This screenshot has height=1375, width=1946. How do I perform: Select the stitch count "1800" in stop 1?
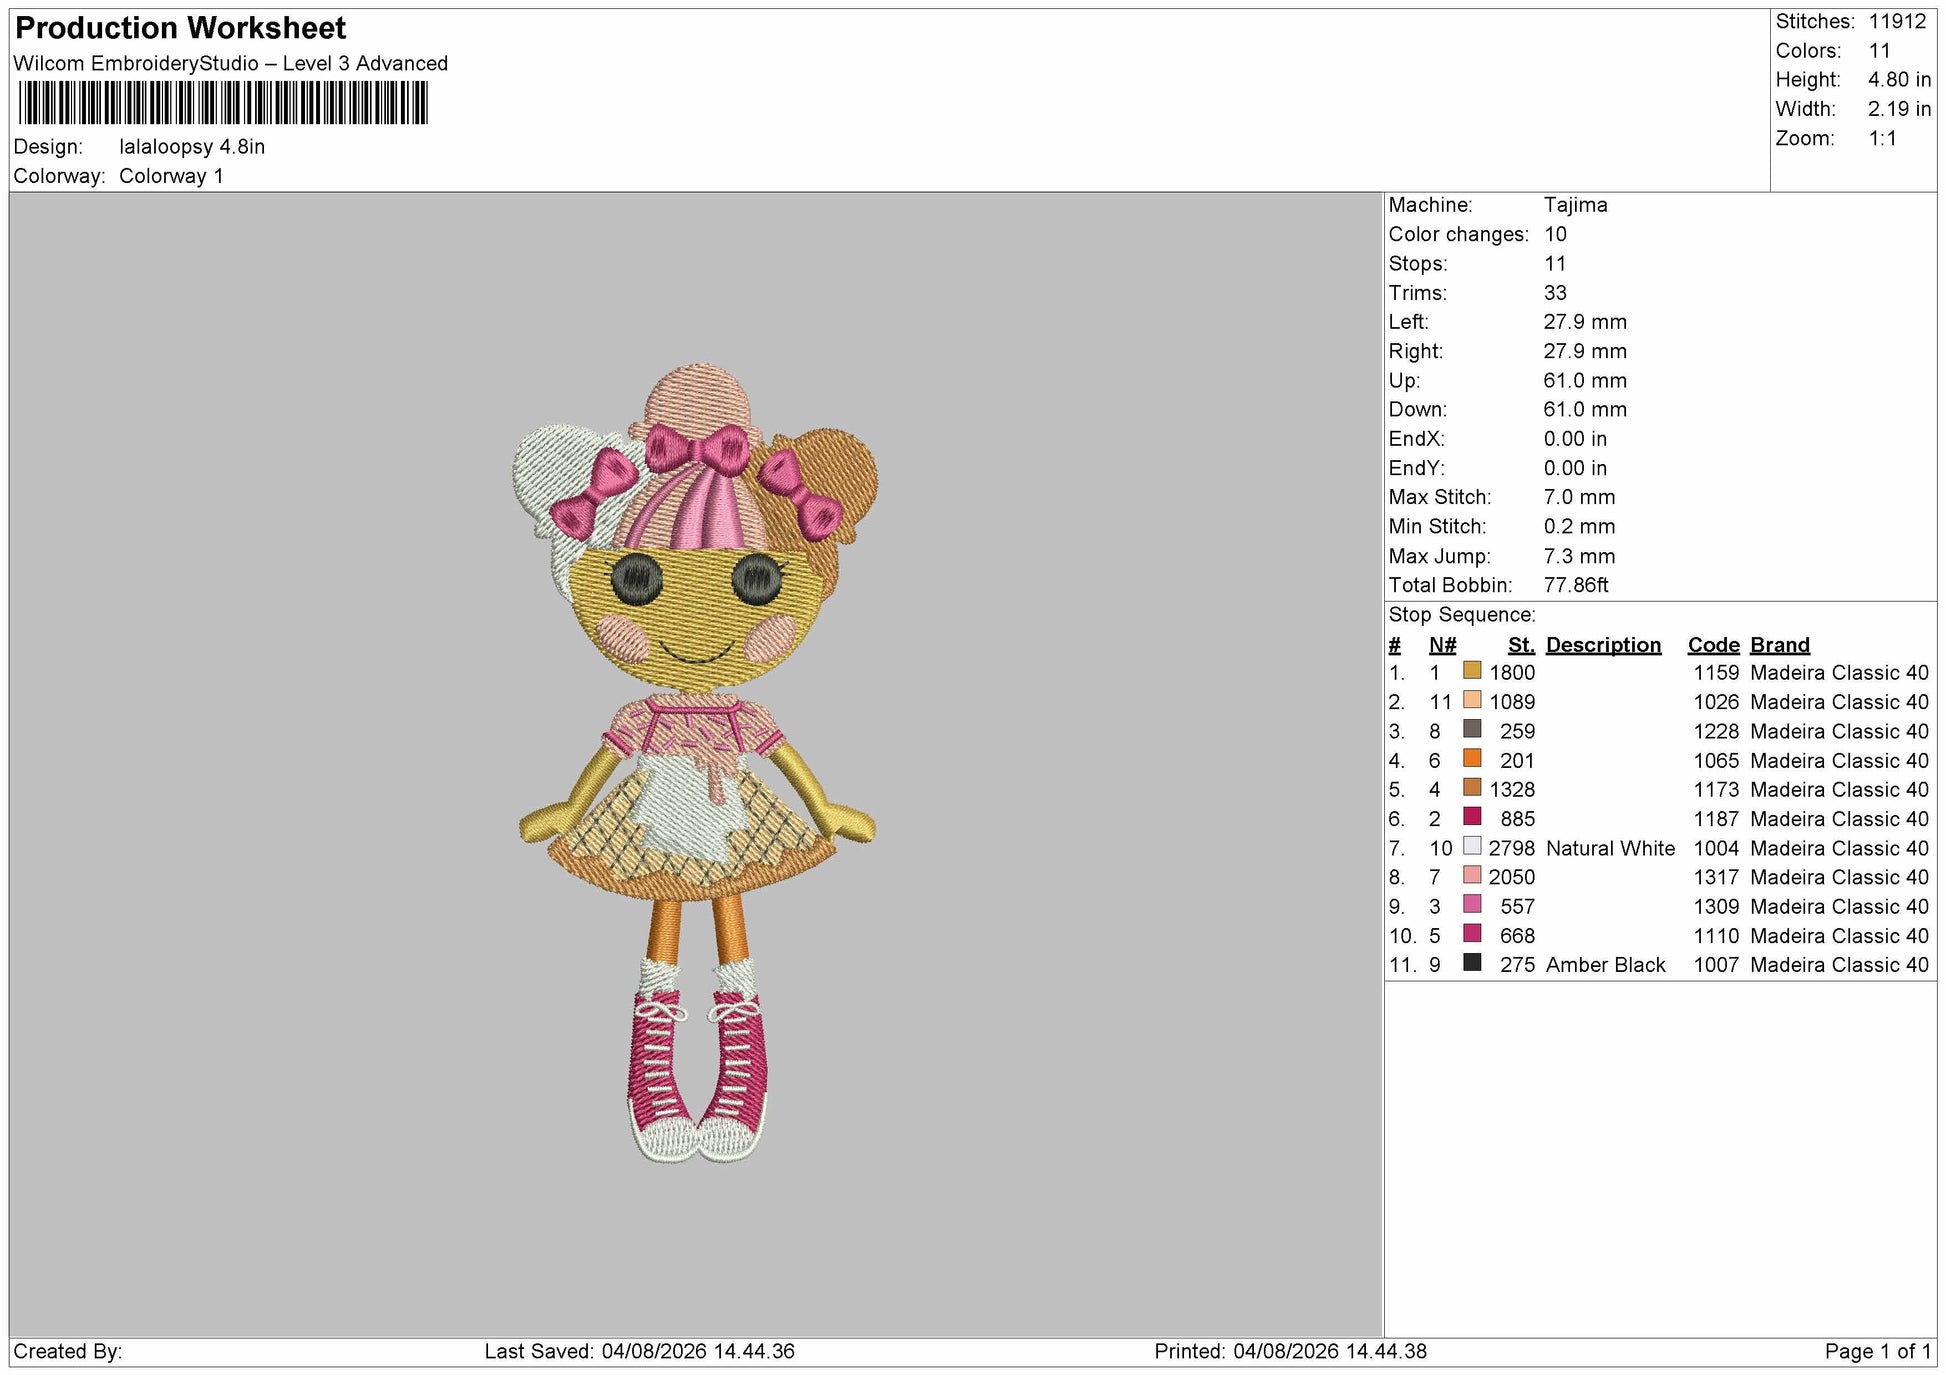(x=1512, y=673)
